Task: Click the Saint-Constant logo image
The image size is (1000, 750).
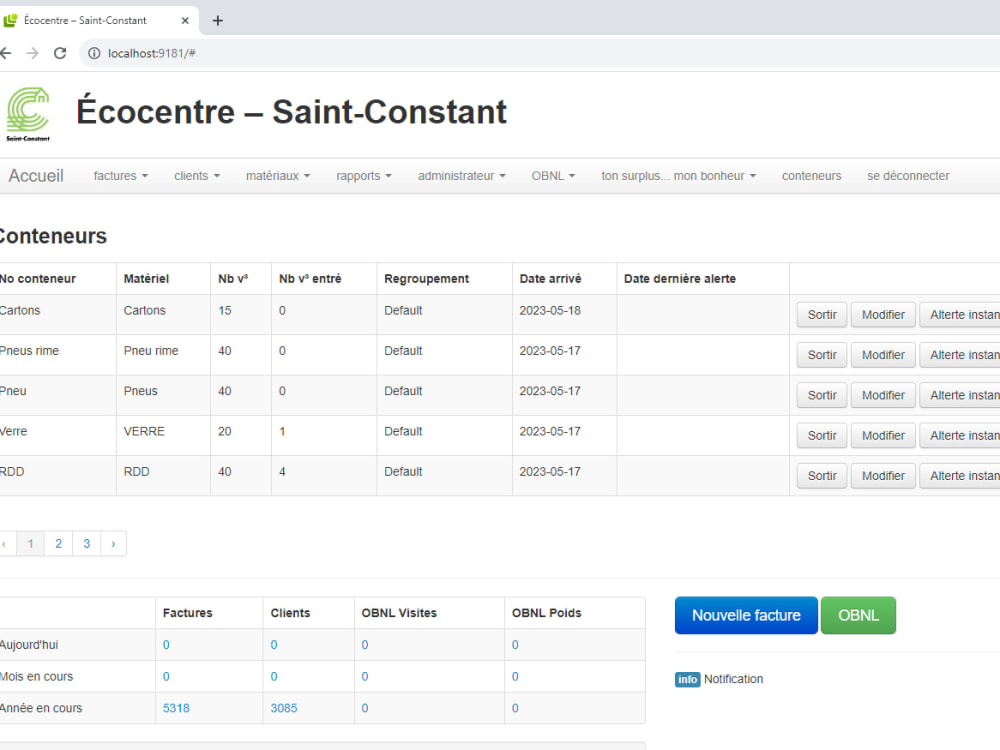Action: pyautogui.click(x=28, y=114)
